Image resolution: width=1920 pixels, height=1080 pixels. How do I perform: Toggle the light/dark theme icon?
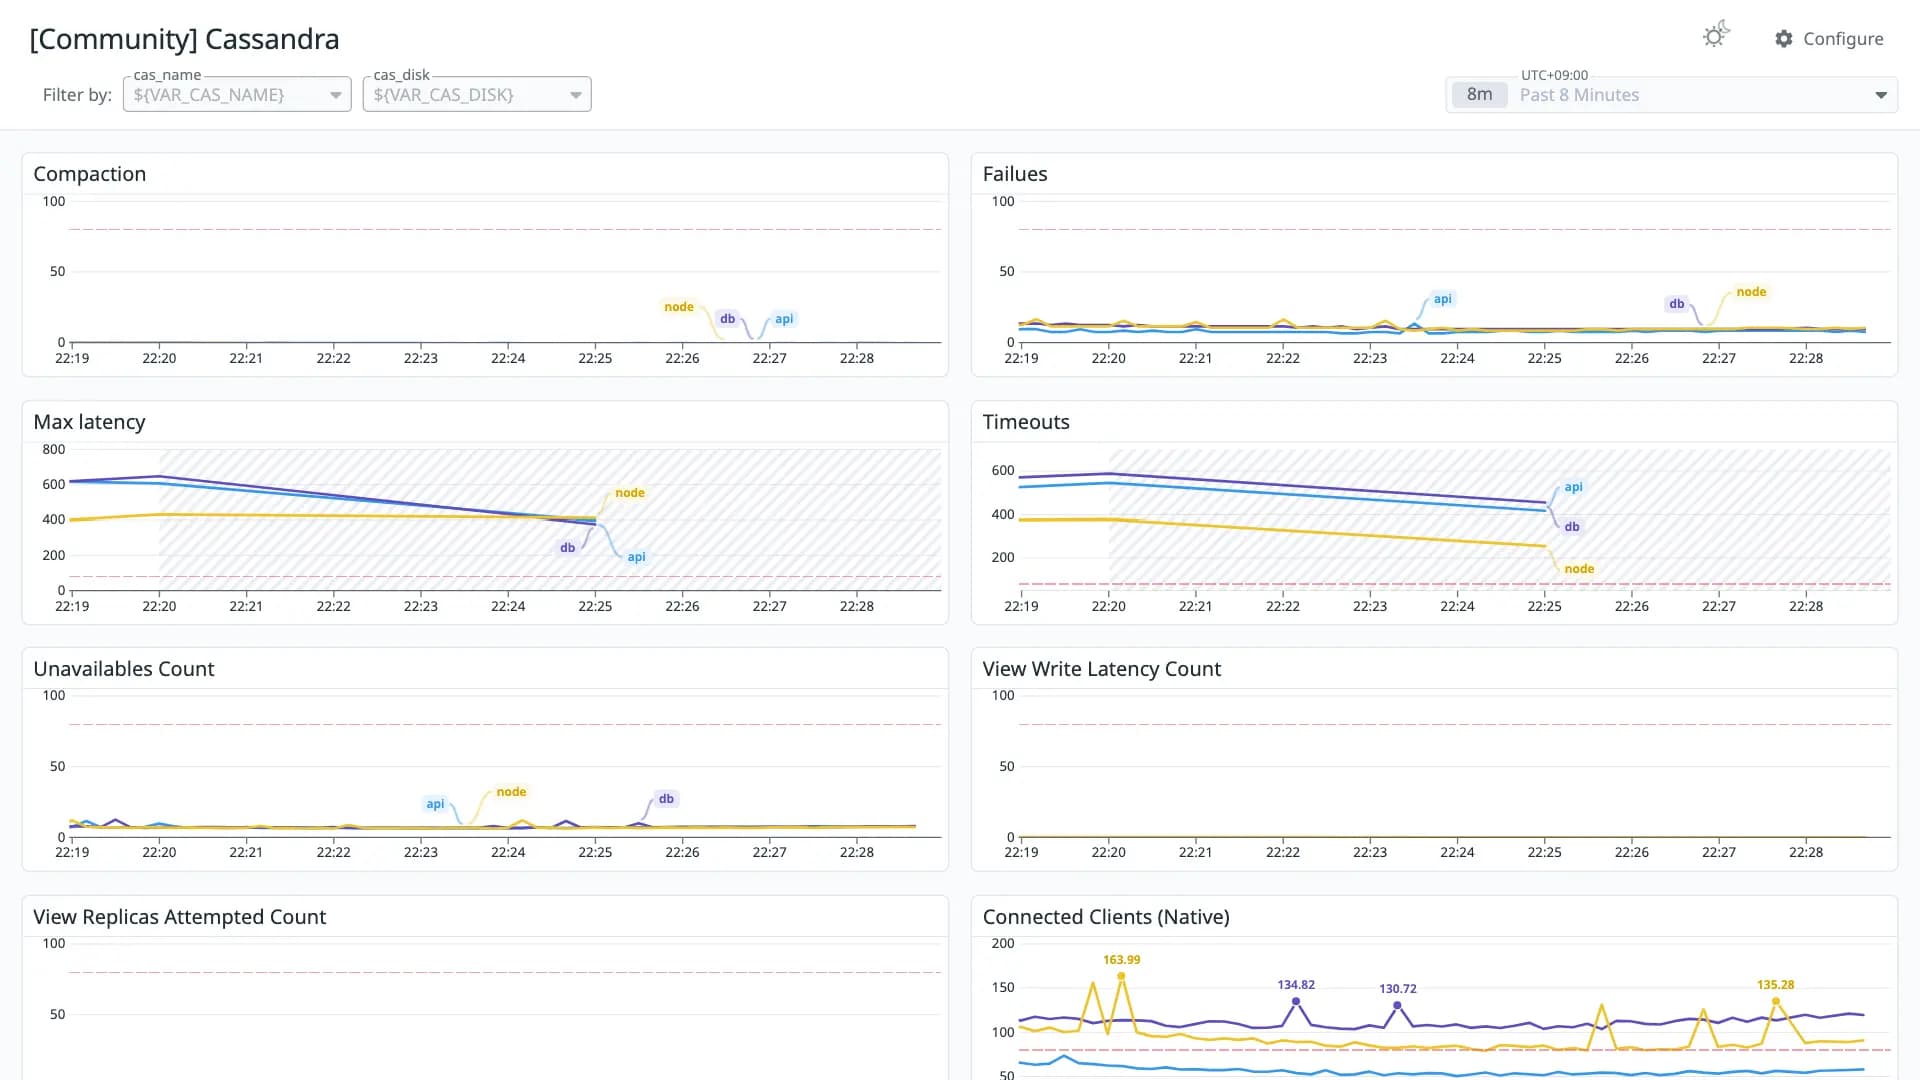(x=1716, y=36)
